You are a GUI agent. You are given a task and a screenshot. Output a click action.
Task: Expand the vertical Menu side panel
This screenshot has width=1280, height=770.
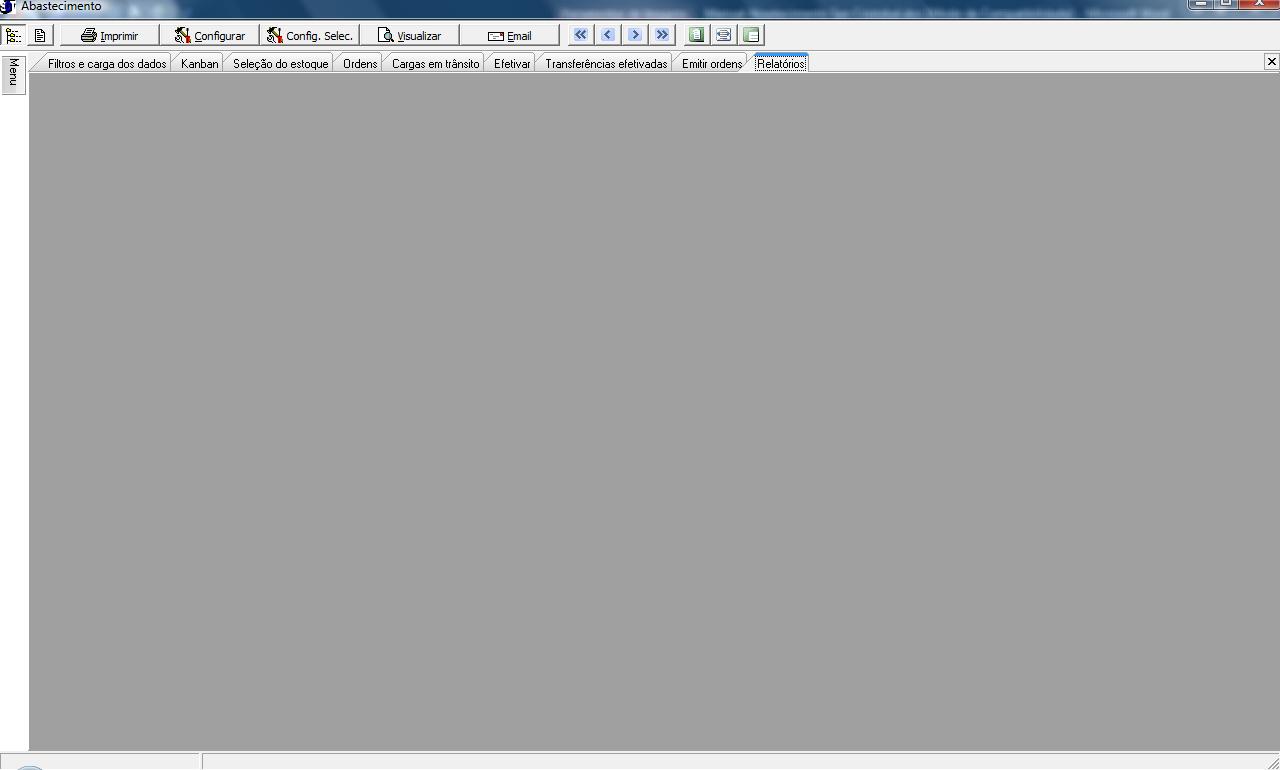(x=14, y=75)
